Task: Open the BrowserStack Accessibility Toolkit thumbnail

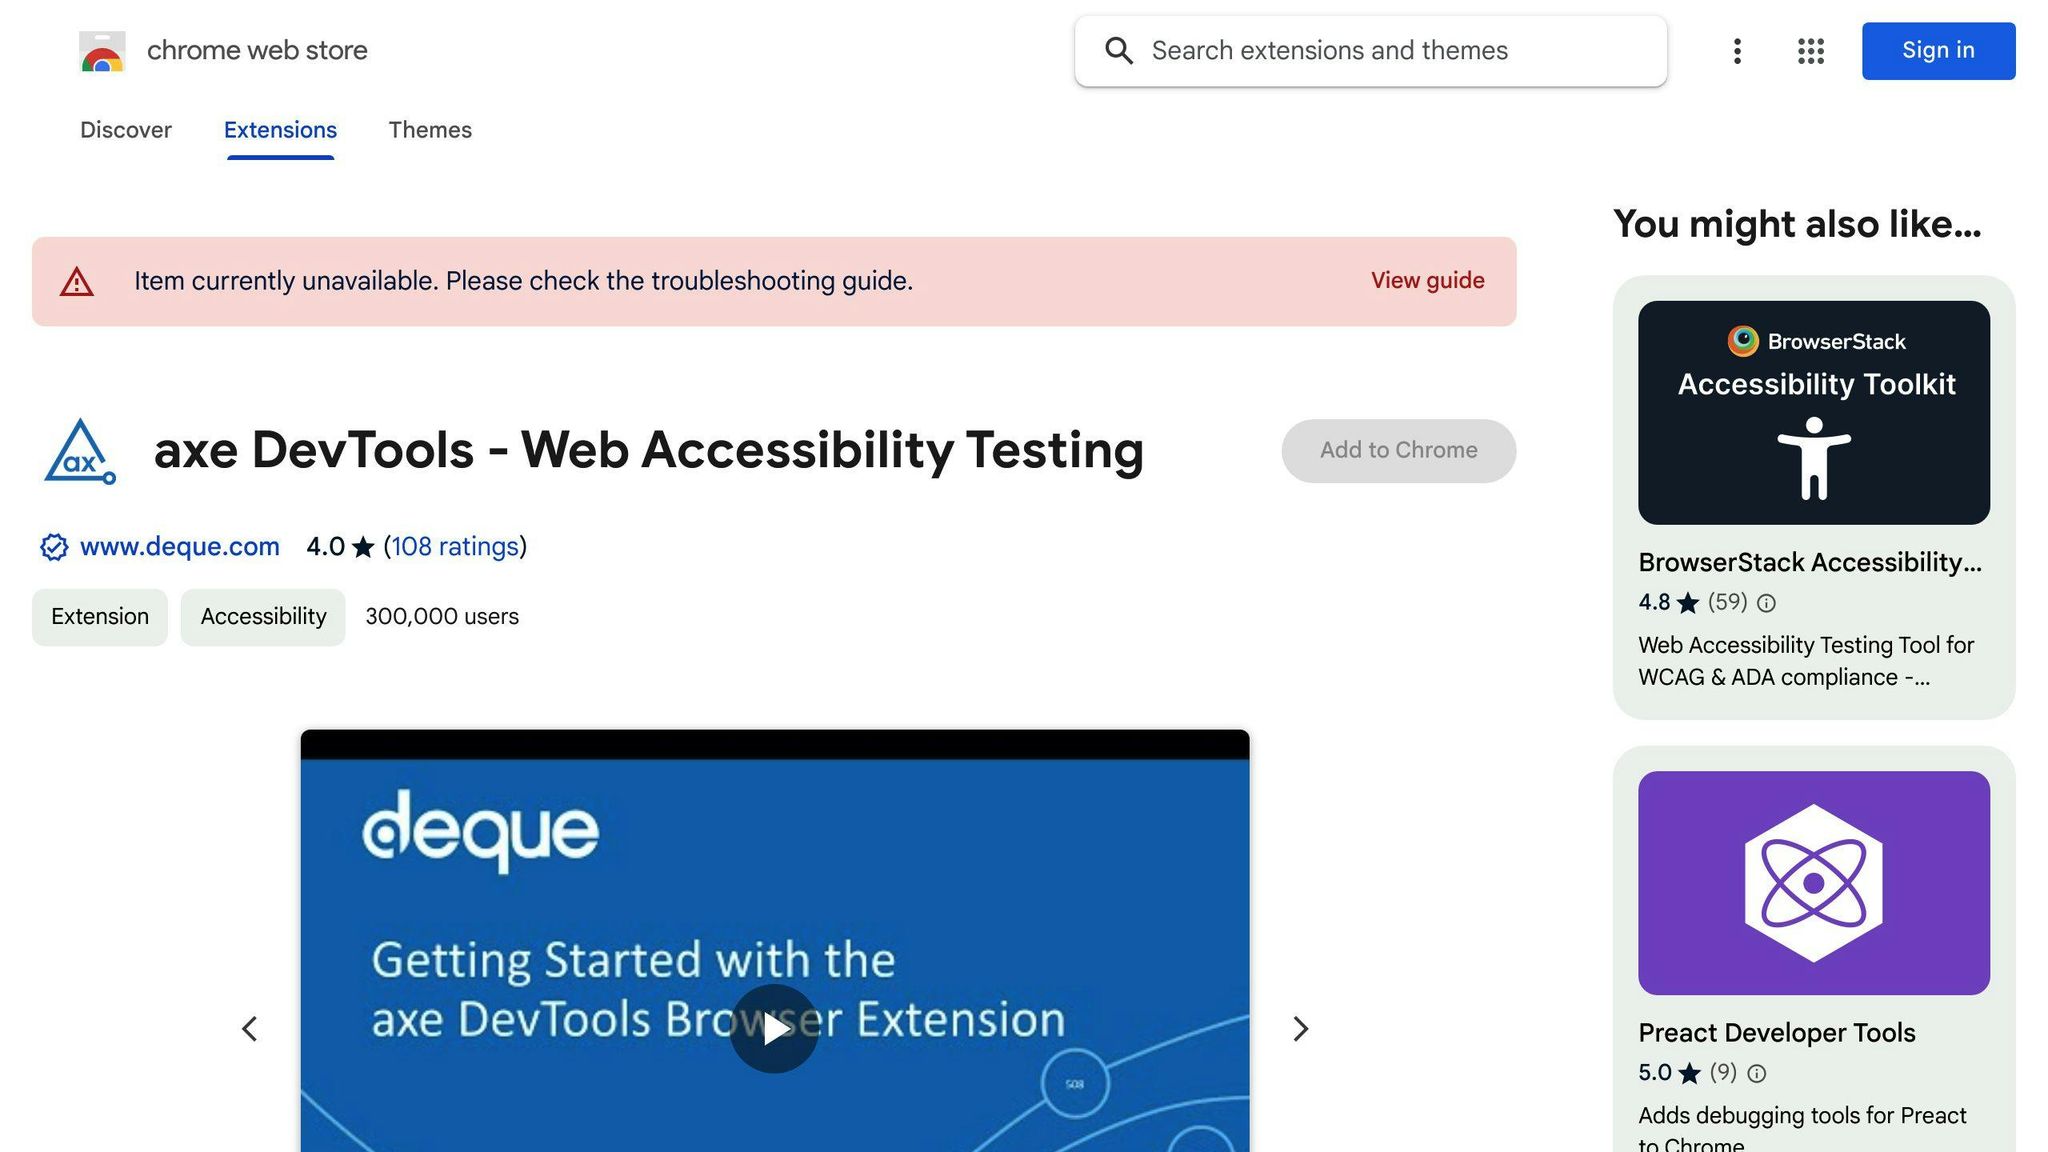Action: [1814, 413]
